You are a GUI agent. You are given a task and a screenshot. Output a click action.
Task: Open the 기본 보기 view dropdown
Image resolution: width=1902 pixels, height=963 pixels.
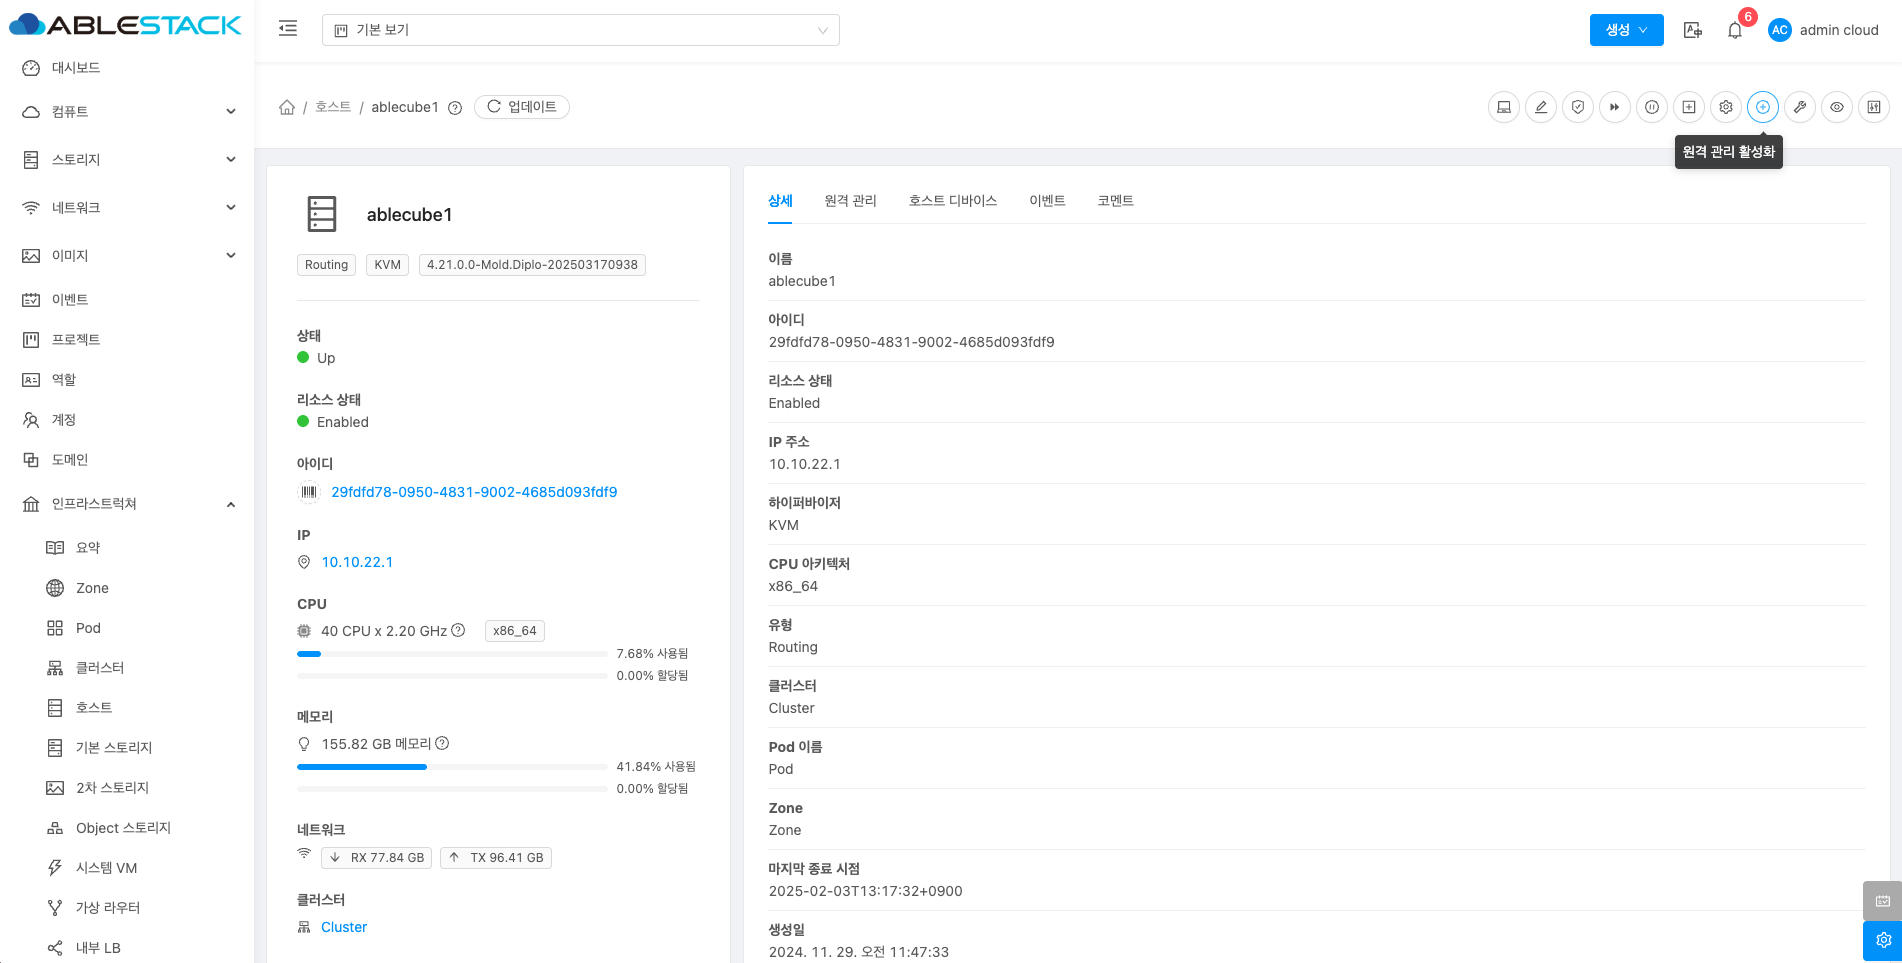tap(580, 30)
